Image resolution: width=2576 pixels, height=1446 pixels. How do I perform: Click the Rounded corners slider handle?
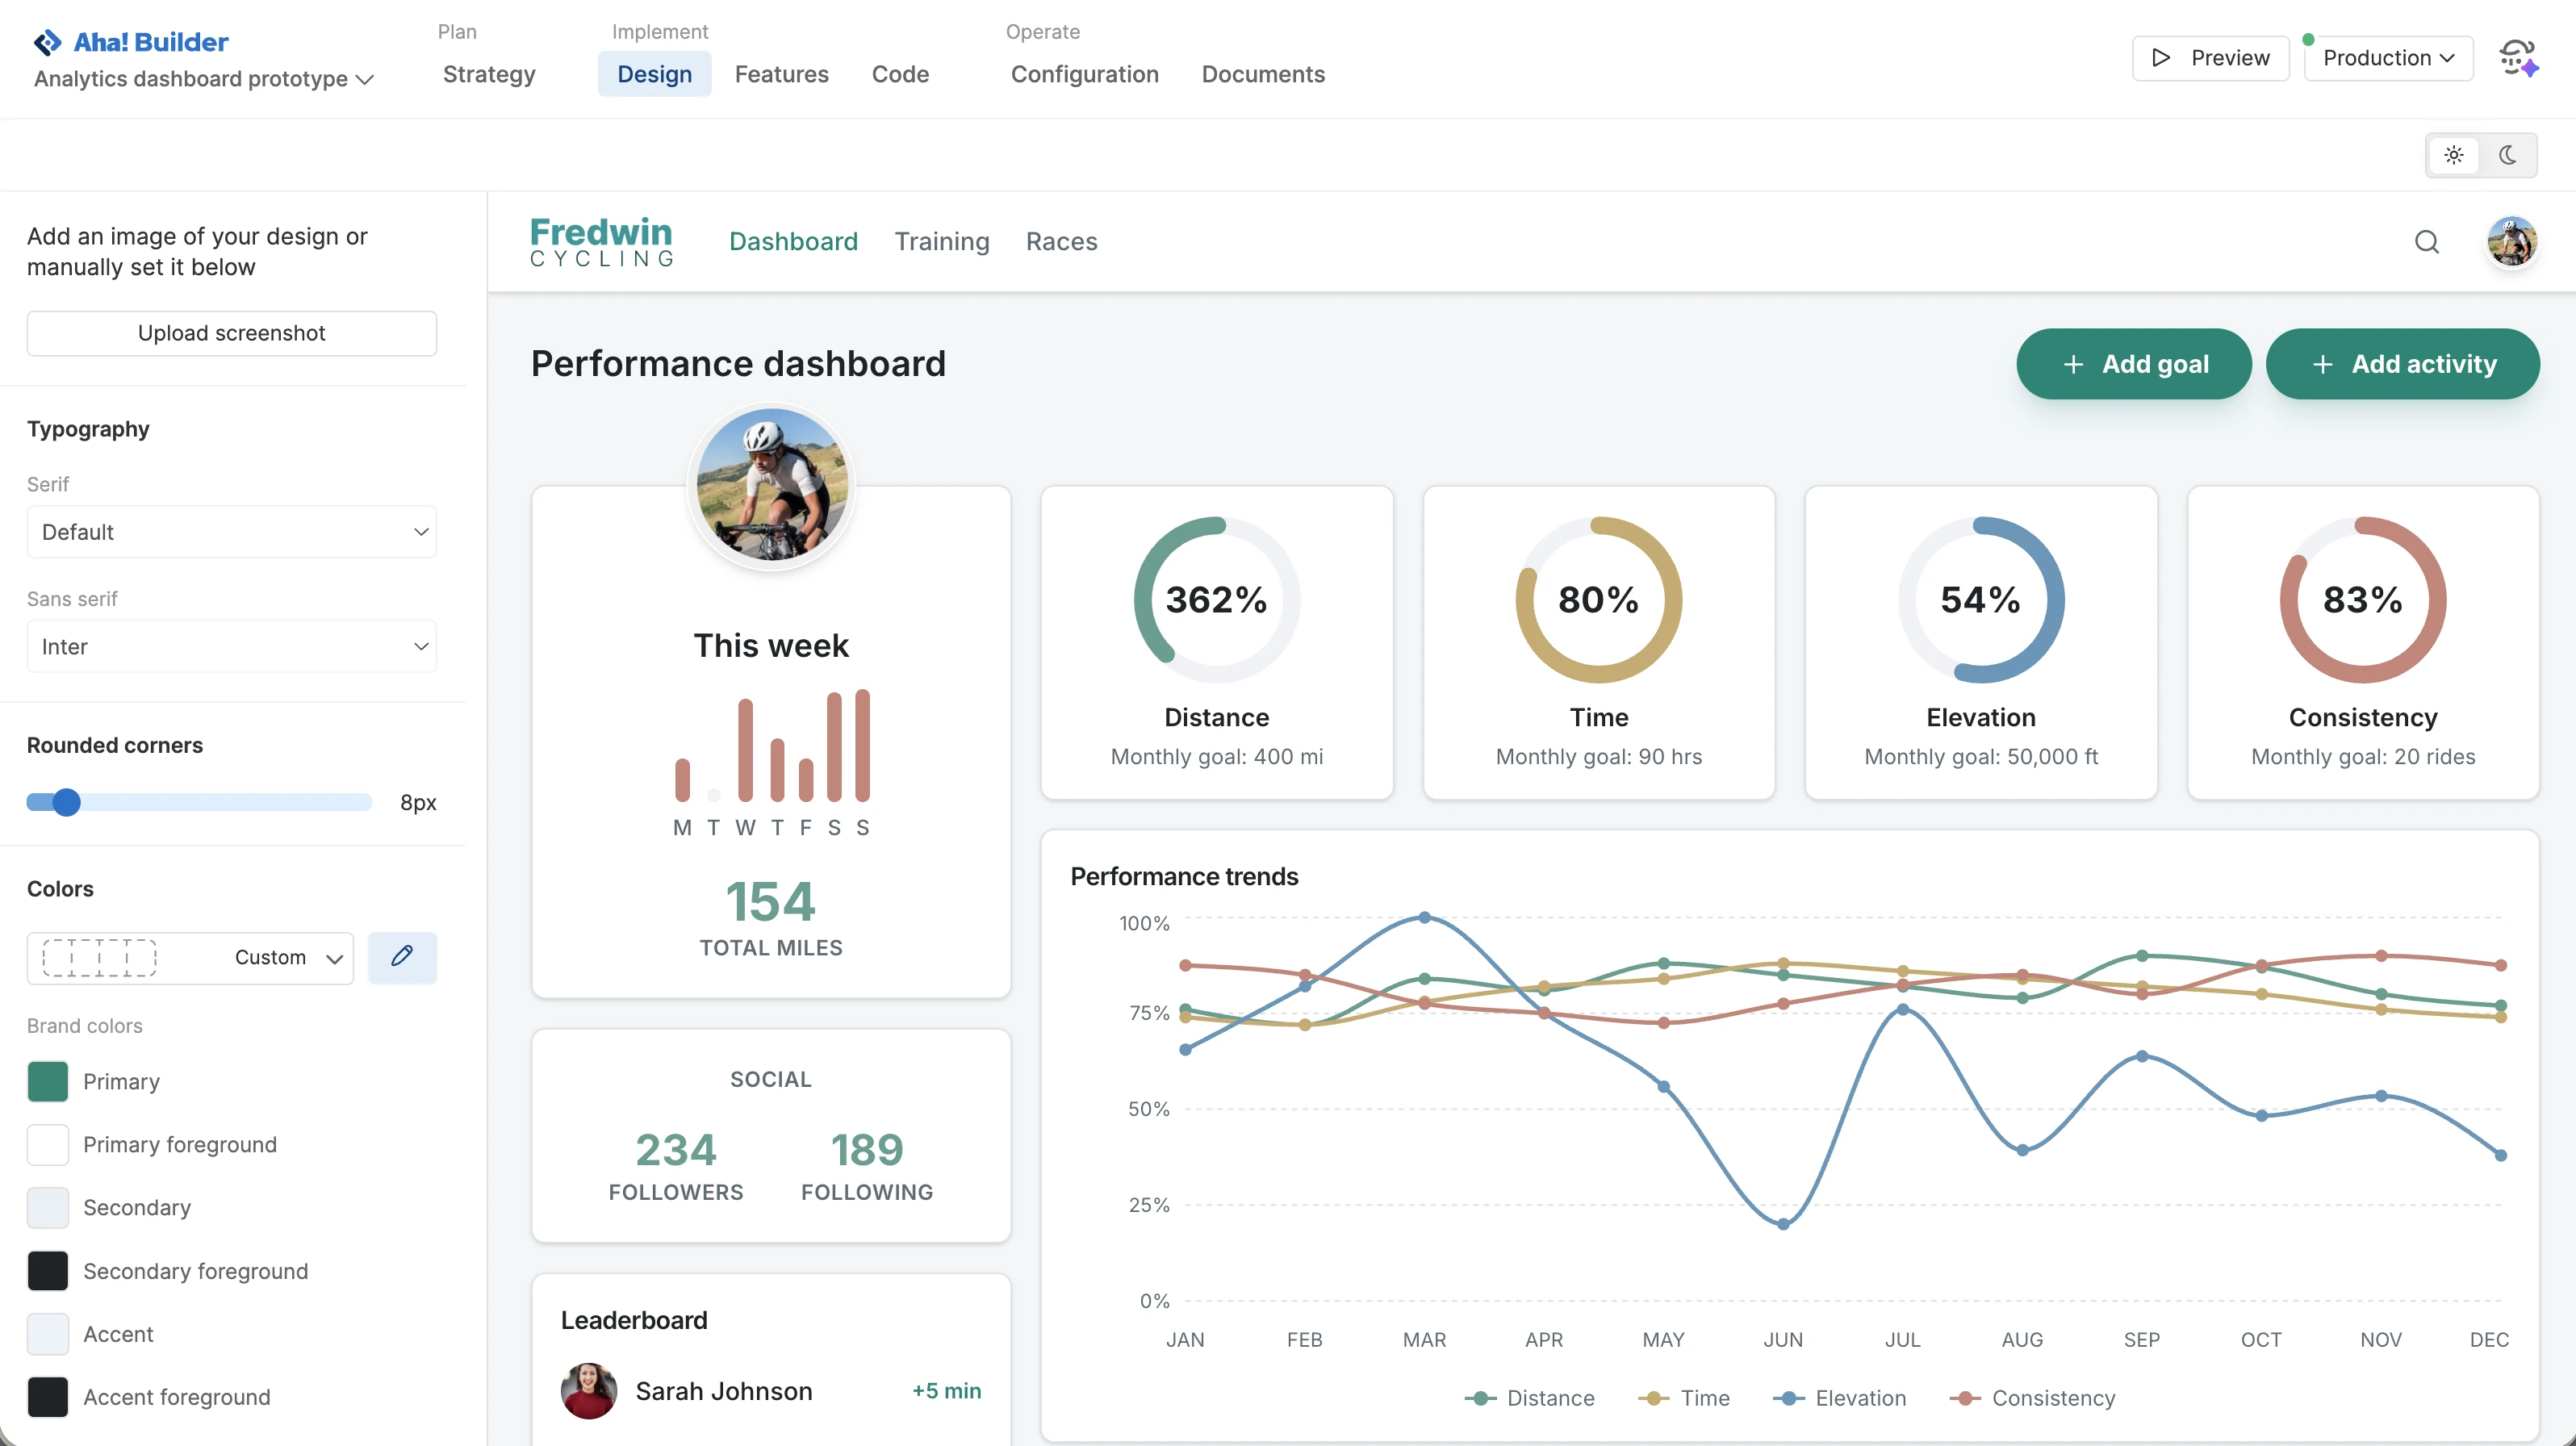point(66,802)
